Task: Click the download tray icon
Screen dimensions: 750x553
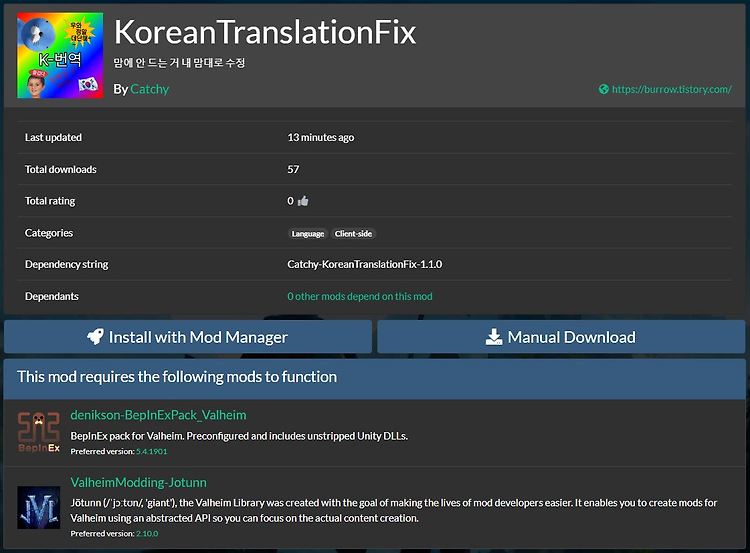Action: [x=494, y=337]
